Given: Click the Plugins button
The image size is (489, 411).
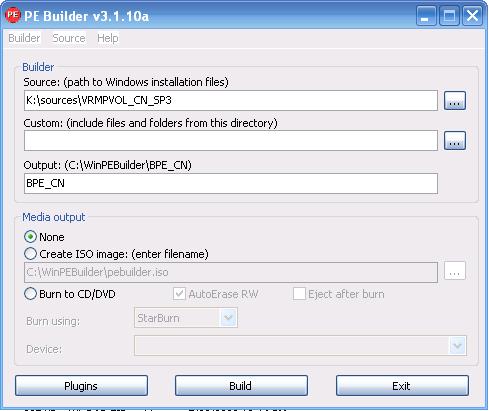Looking at the screenshot, I should tap(81, 386).
